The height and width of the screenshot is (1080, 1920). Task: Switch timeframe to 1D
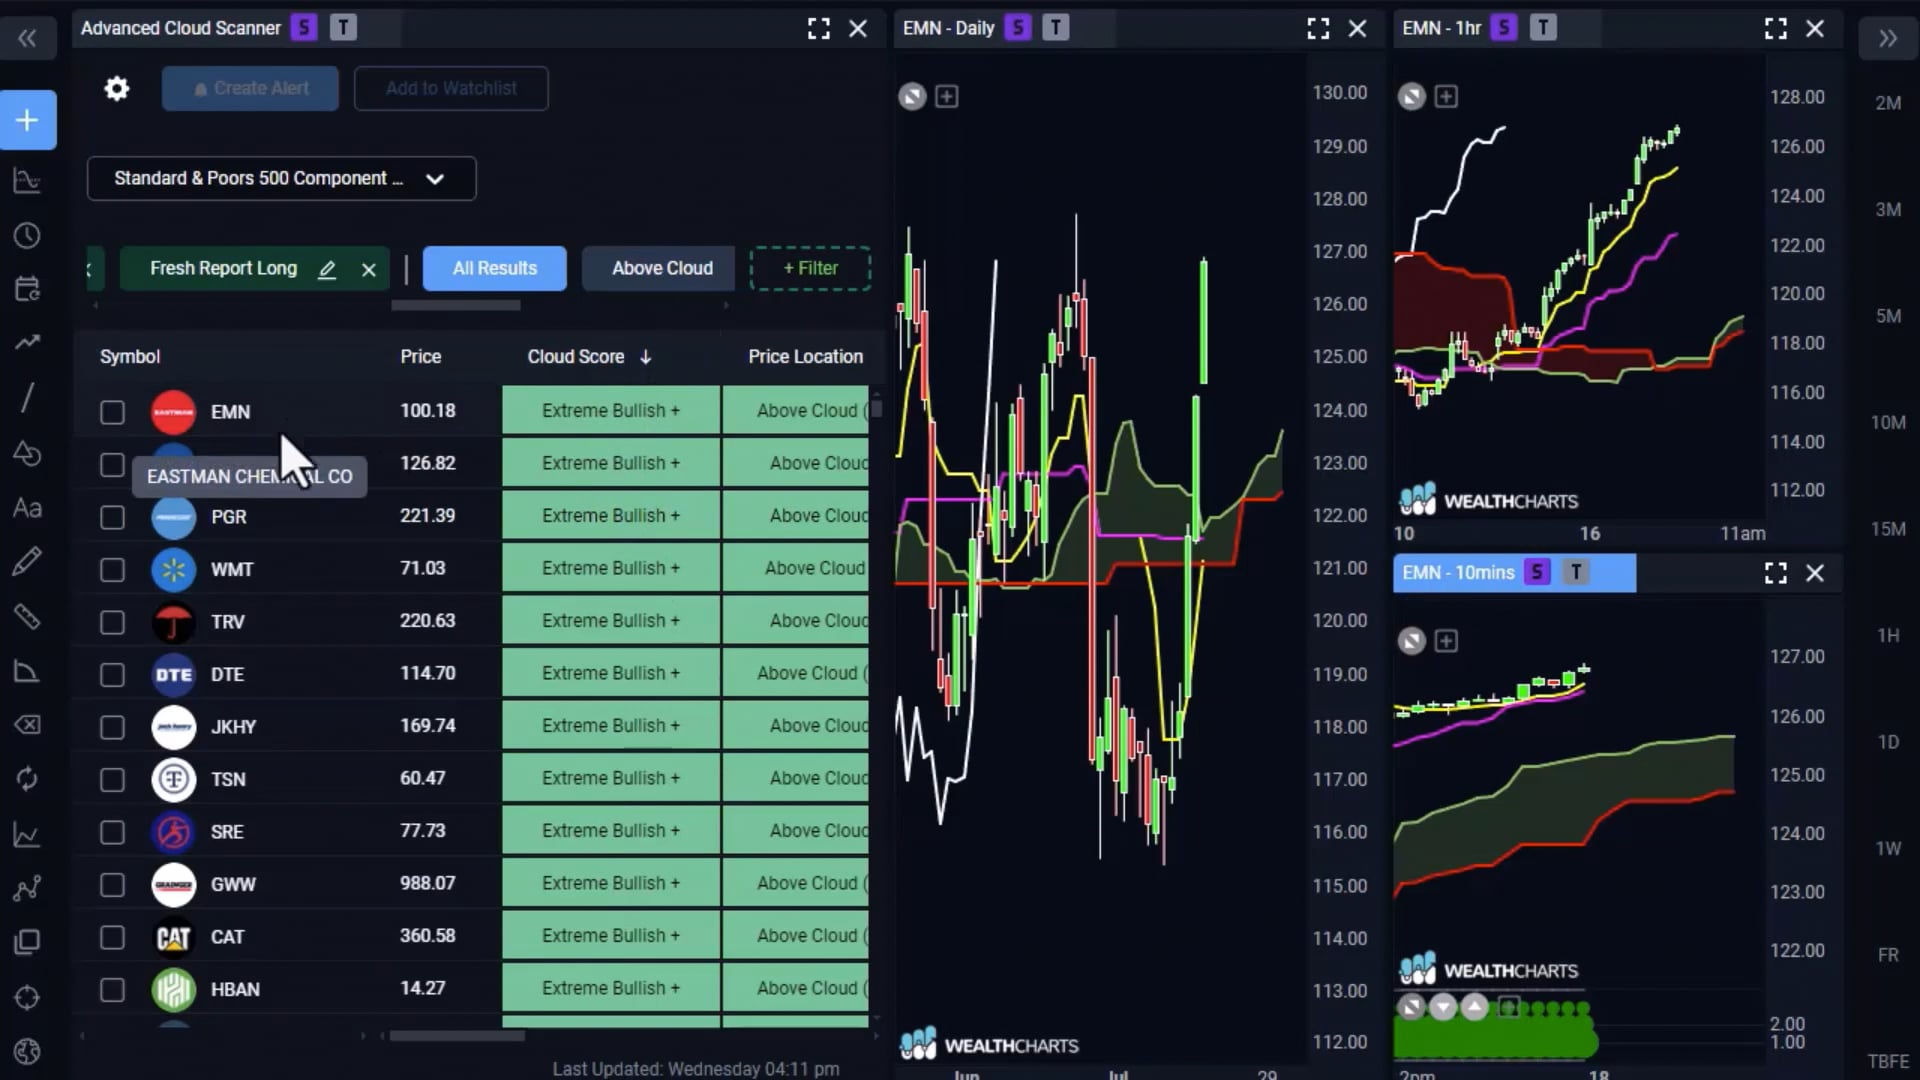tap(1888, 743)
